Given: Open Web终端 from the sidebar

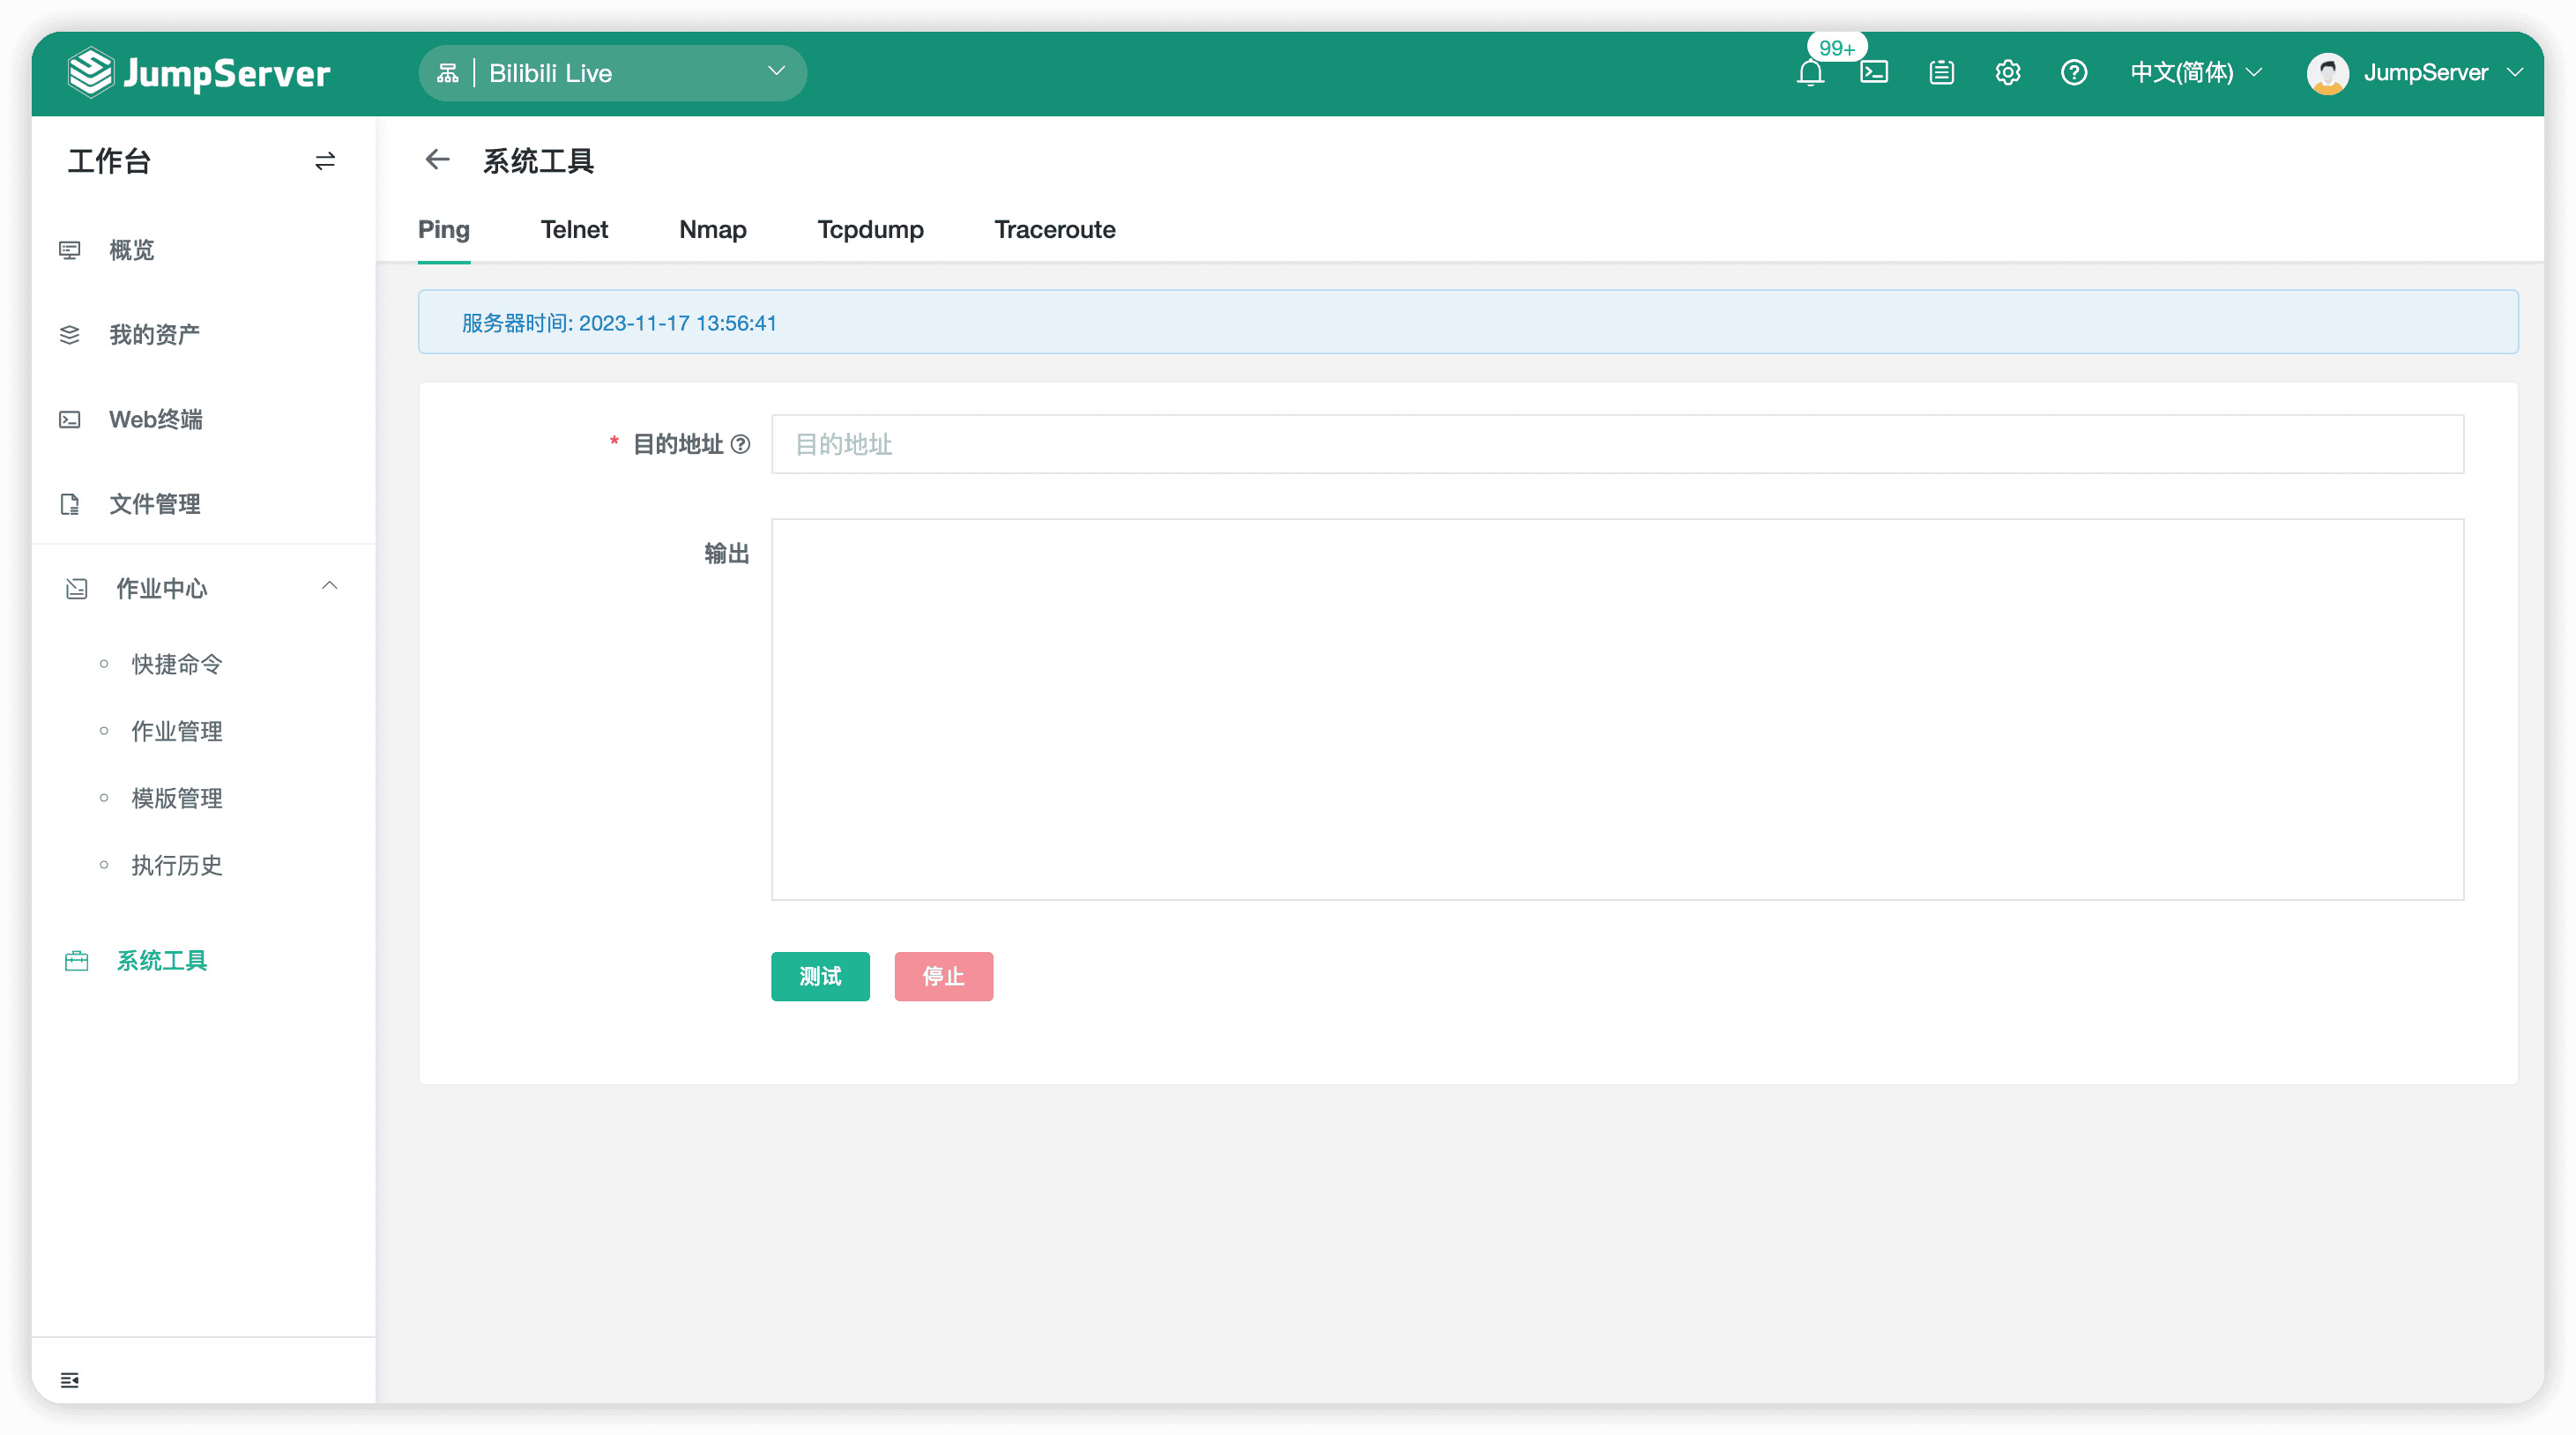Looking at the screenshot, I should point(156,419).
